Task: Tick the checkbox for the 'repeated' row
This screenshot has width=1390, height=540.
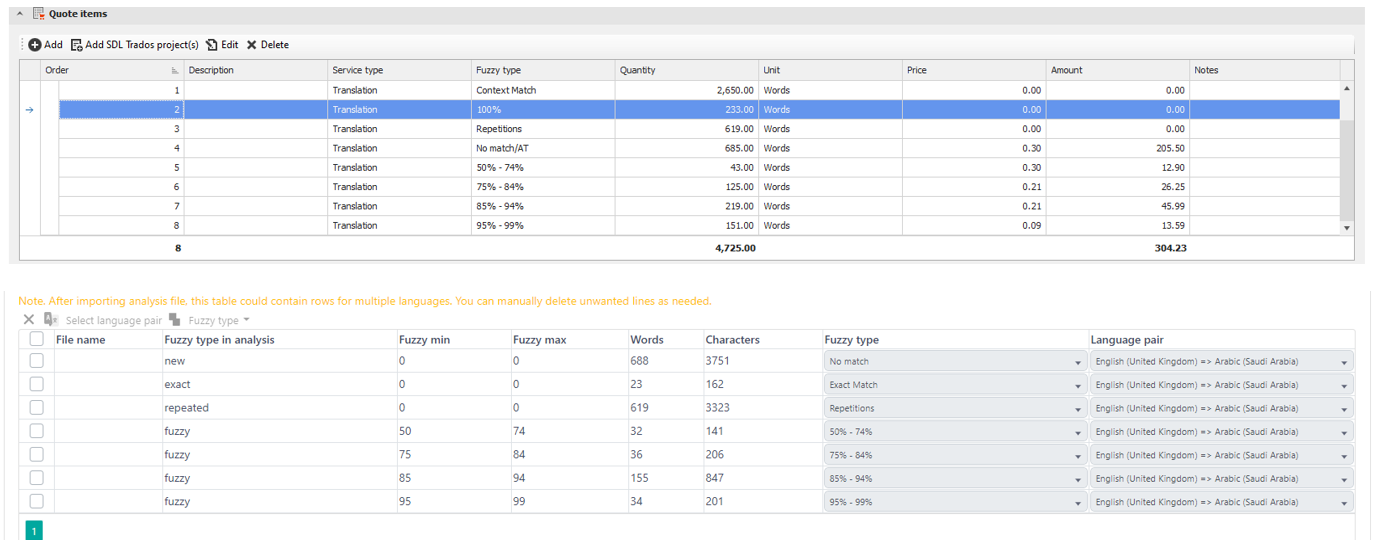Action: (x=36, y=408)
